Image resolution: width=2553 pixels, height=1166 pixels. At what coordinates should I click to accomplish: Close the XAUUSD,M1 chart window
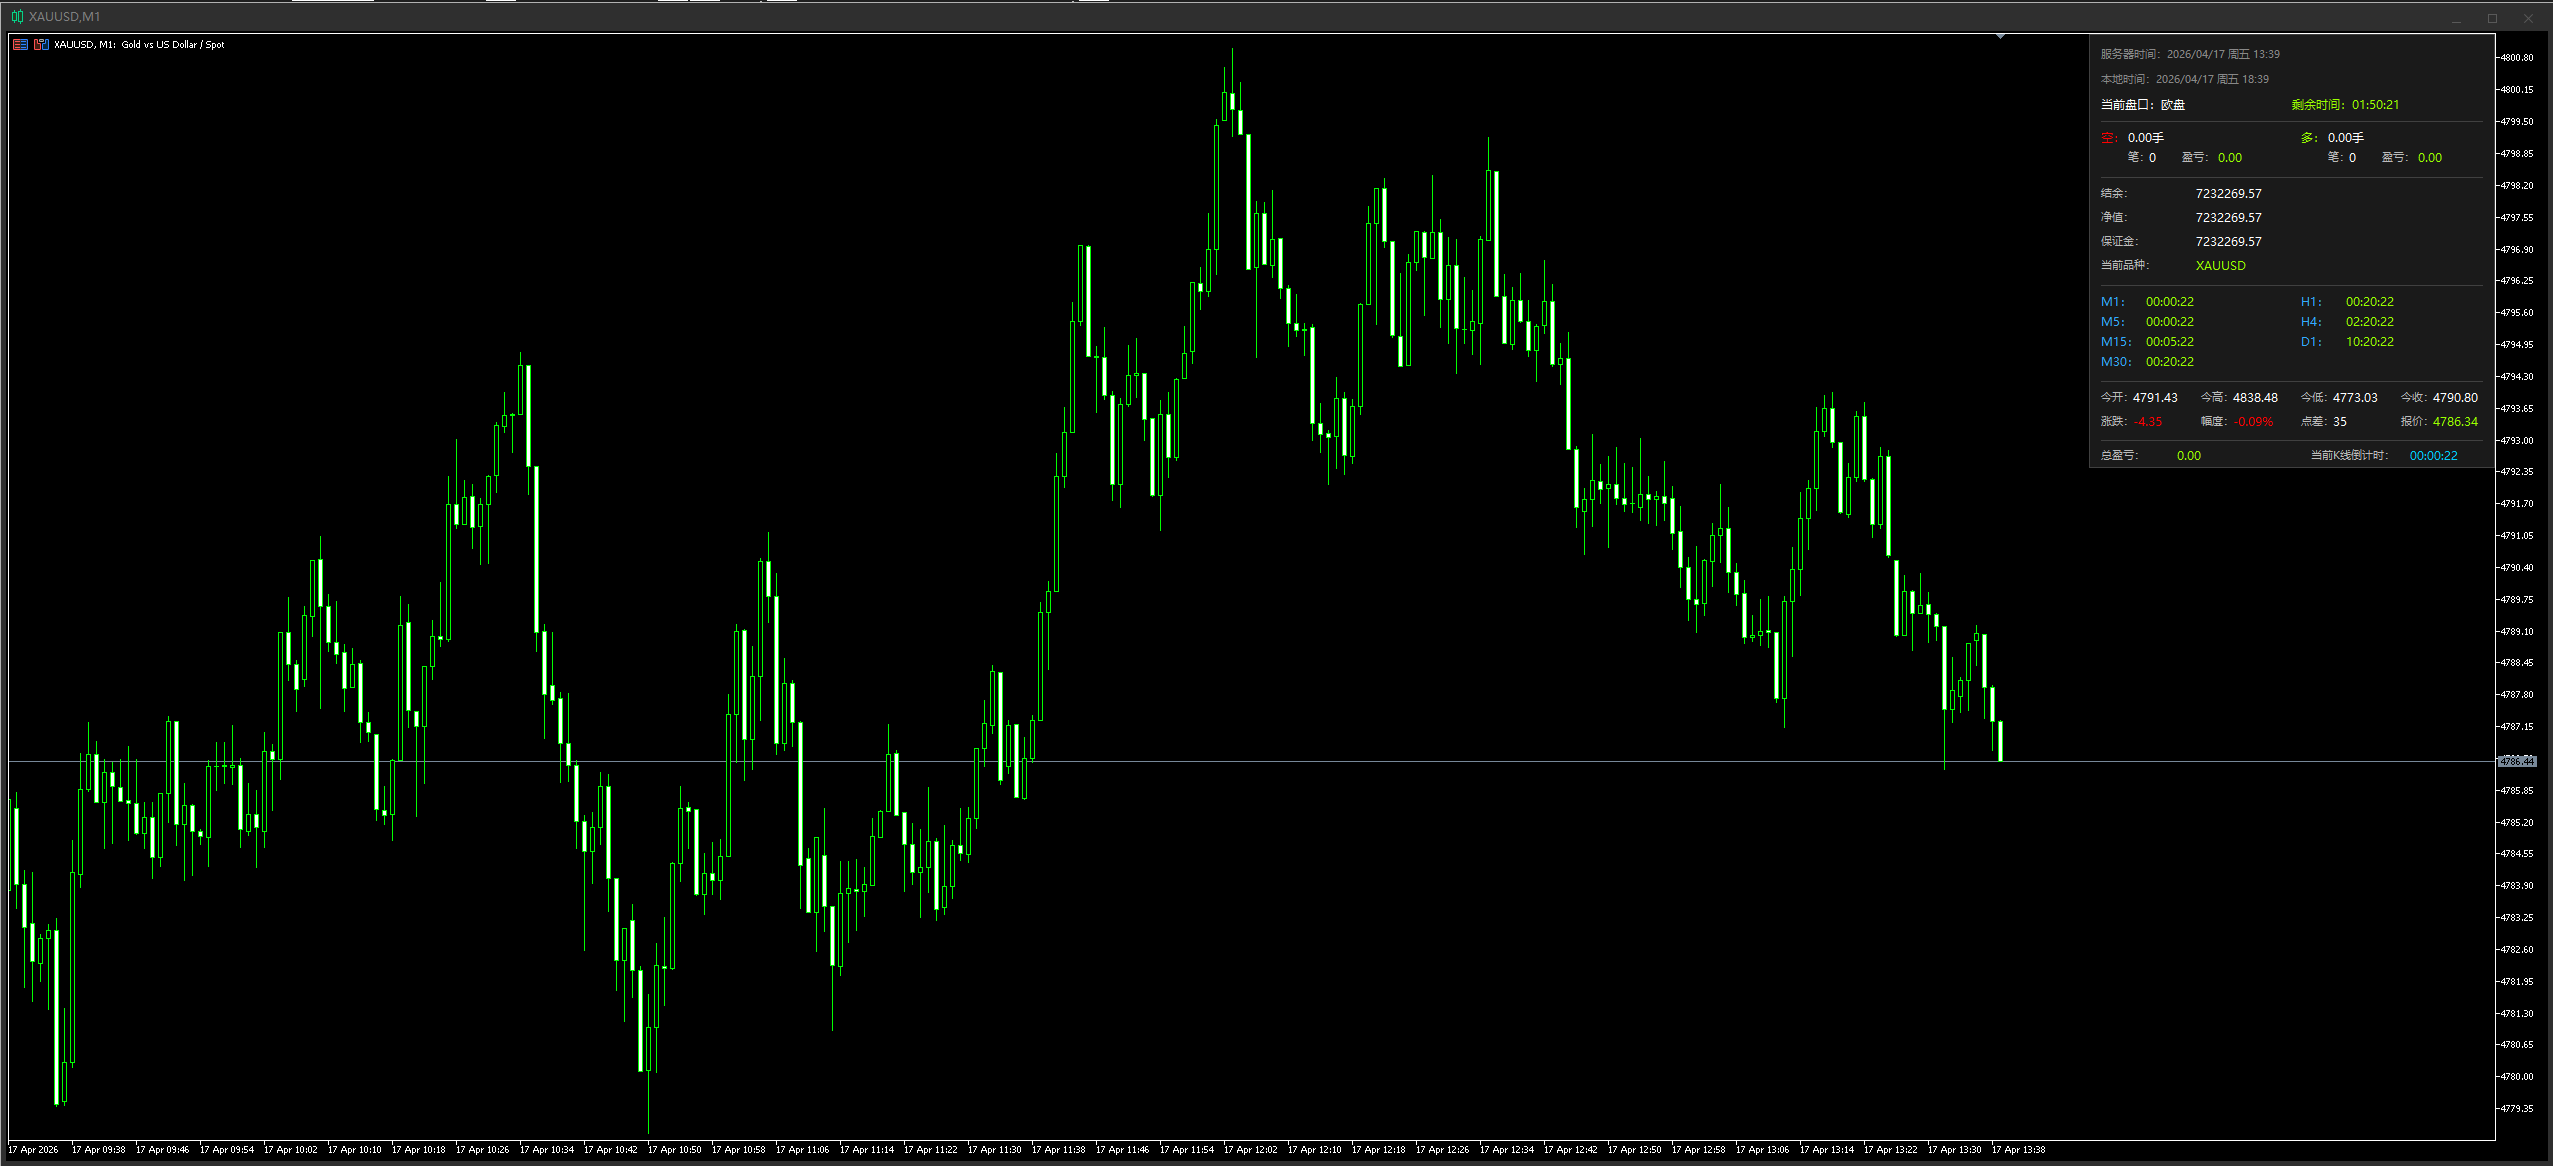coord(2529,18)
